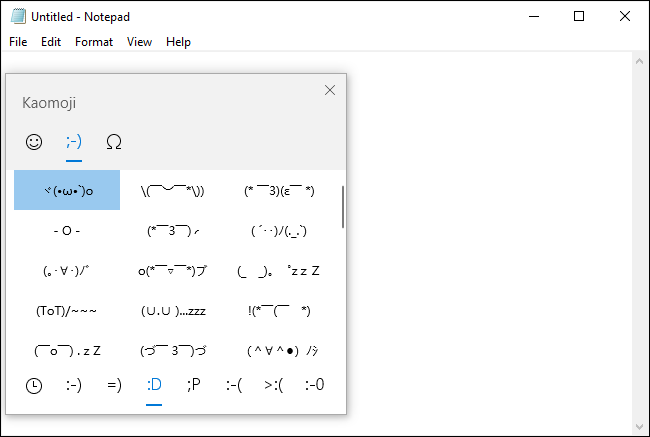The height and width of the screenshot is (437, 650).
Task: Choose the ;P playful category
Action: (x=193, y=385)
